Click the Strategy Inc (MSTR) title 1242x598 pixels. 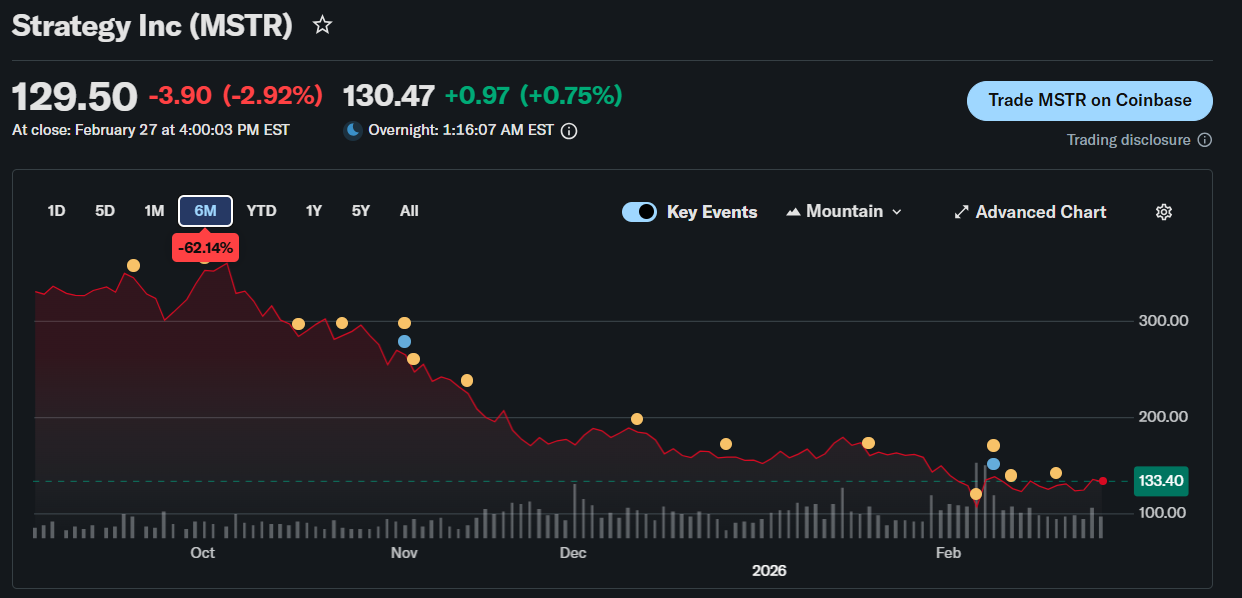[x=152, y=26]
